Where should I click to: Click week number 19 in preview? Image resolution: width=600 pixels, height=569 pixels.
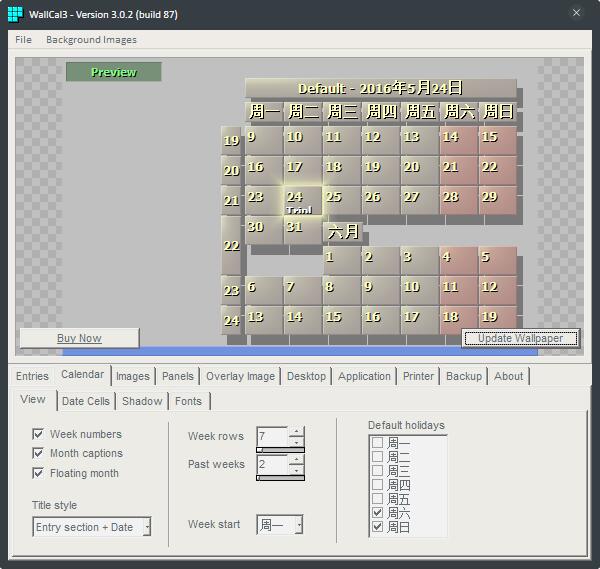tap(231, 140)
